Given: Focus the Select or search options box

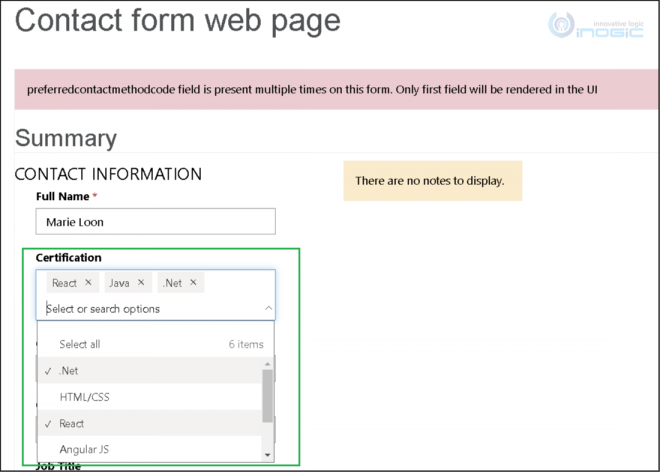Looking at the screenshot, I should coord(154,309).
